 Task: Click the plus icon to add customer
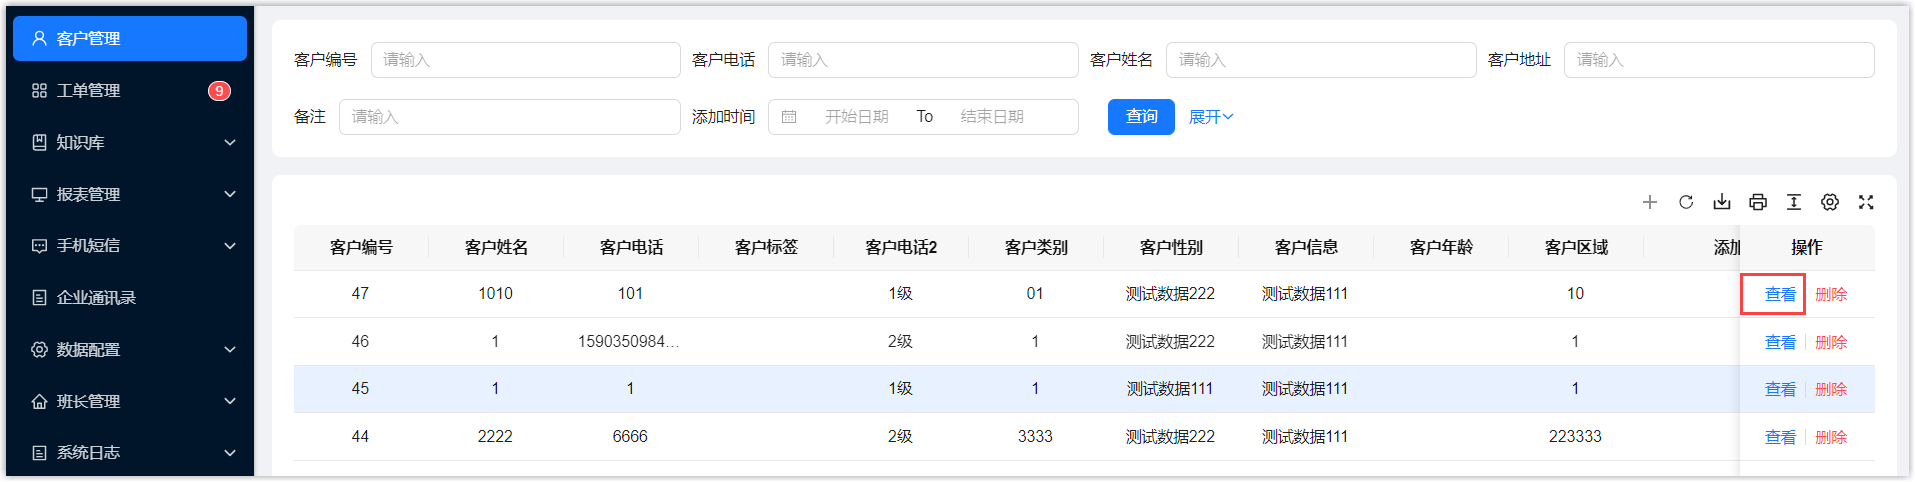point(1650,202)
